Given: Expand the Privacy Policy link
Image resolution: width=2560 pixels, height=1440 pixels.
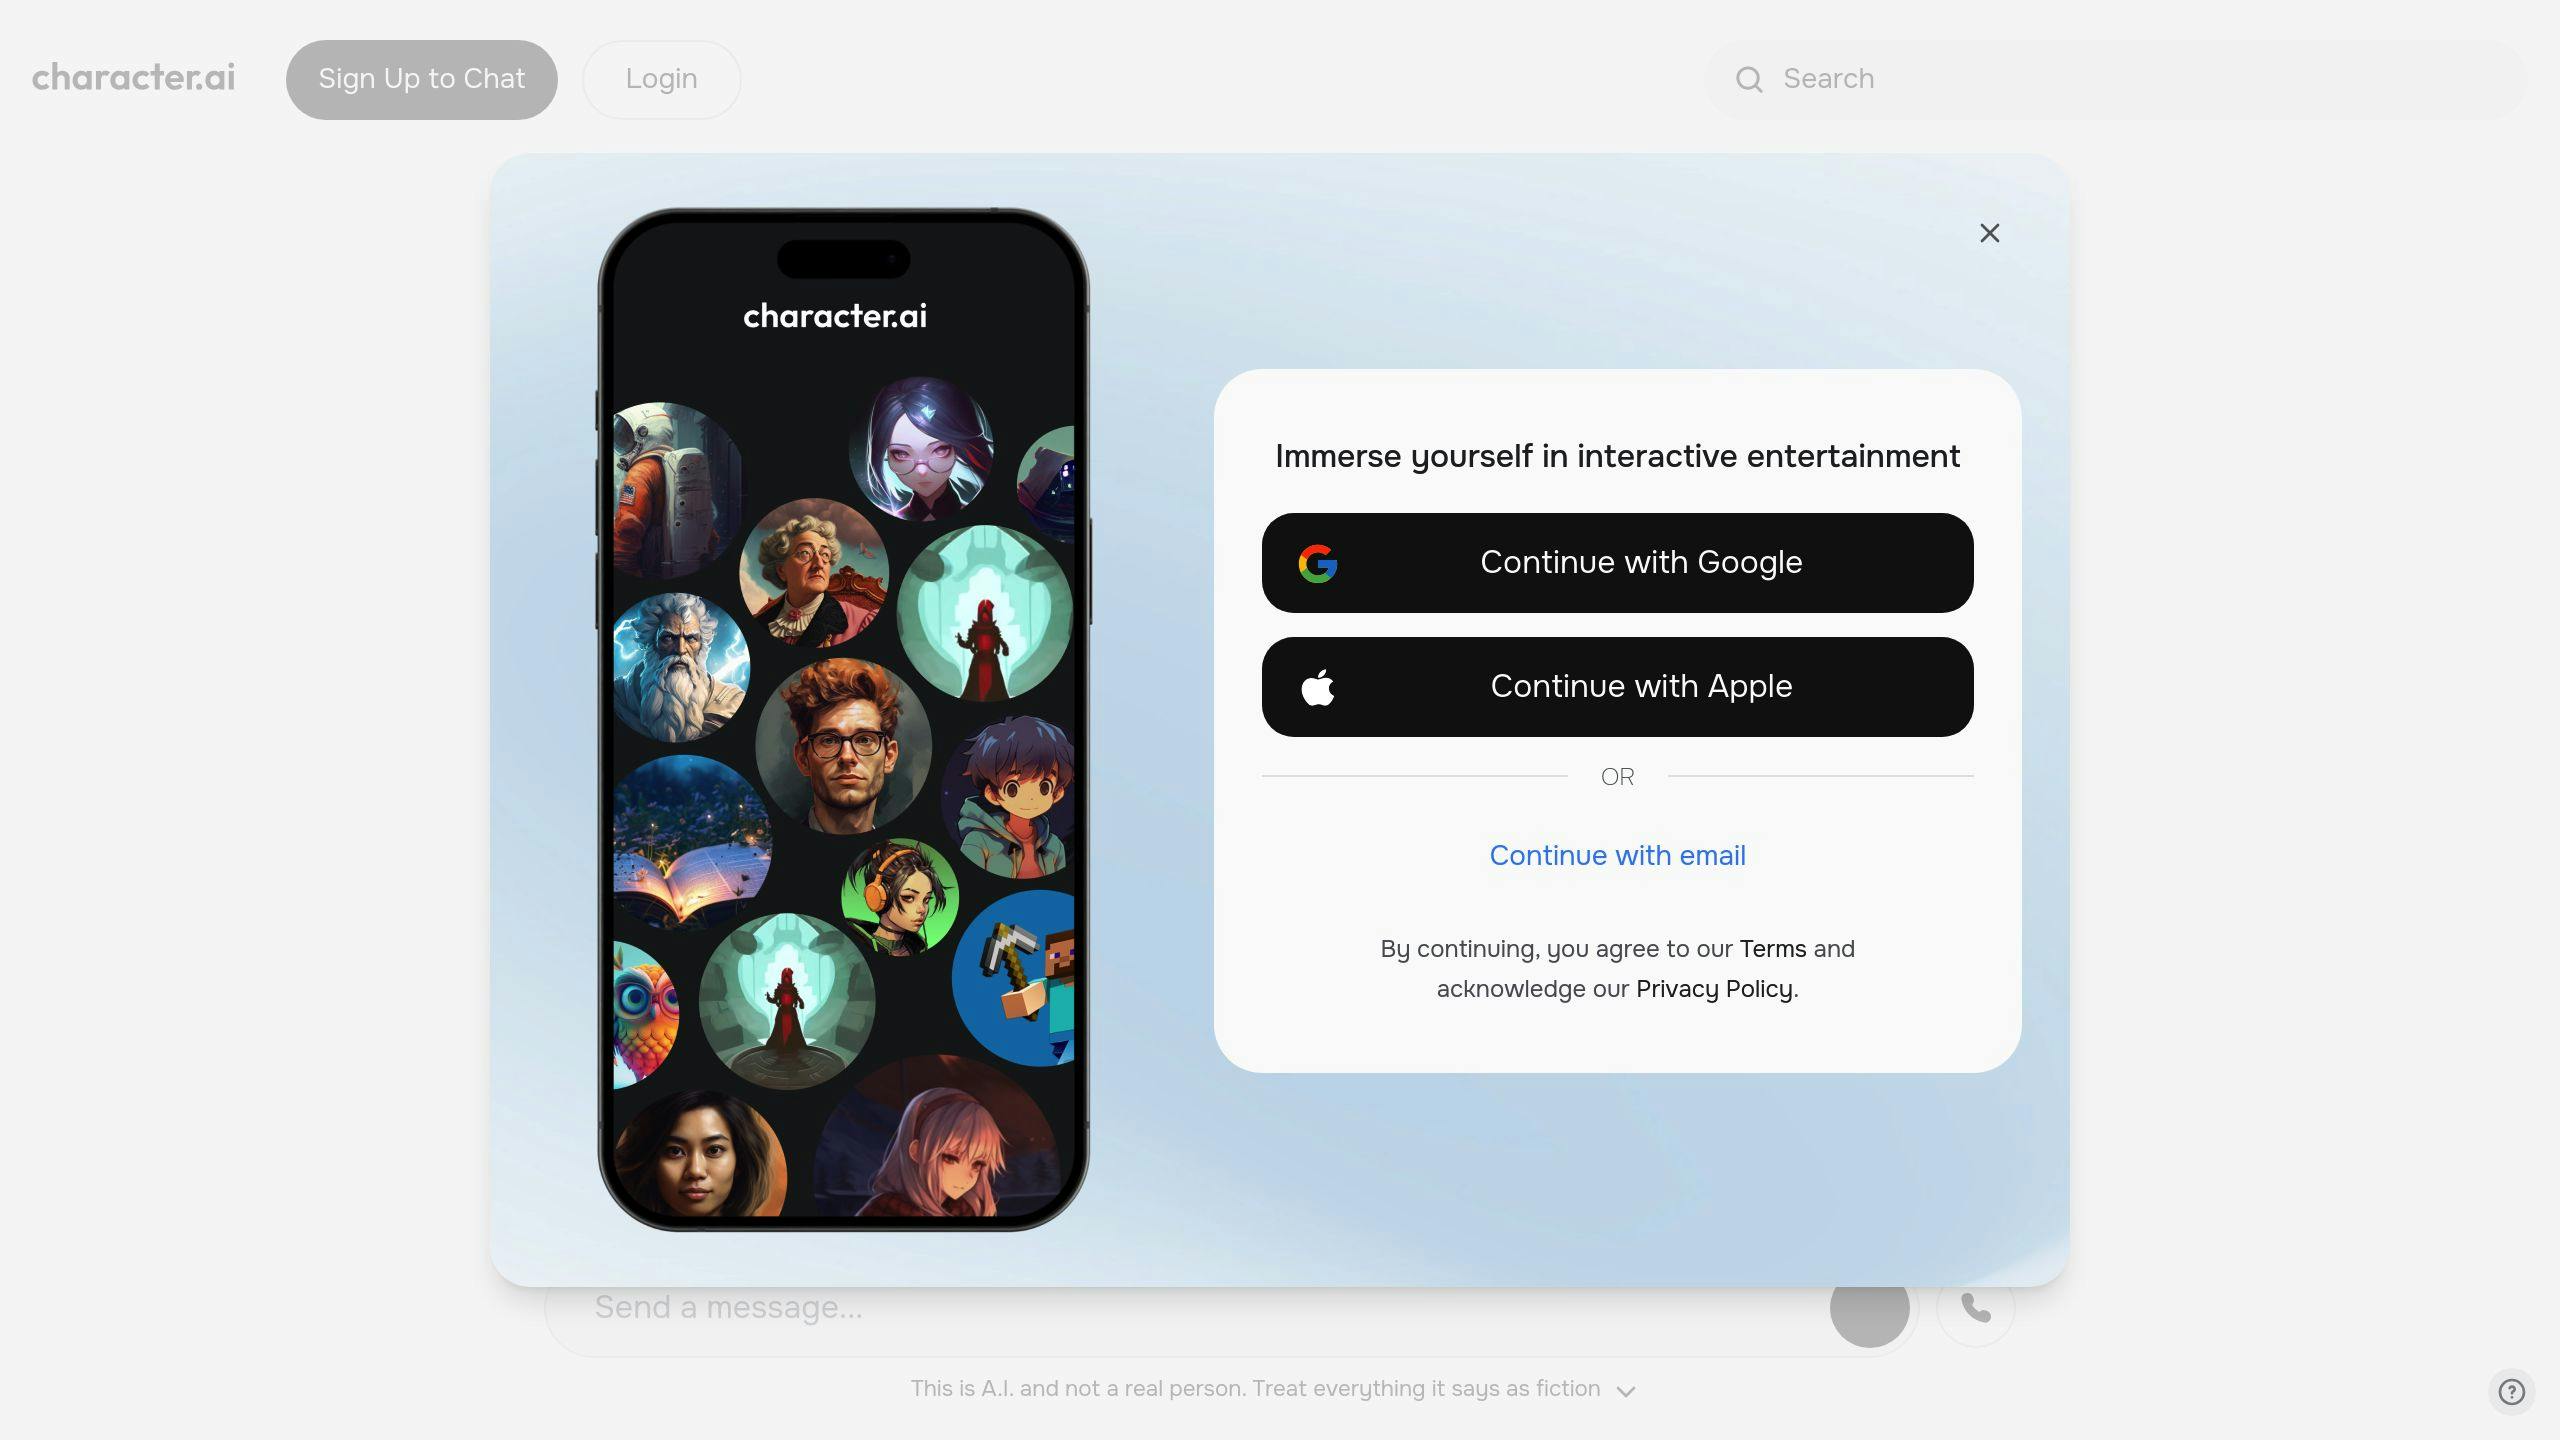Looking at the screenshot, I should click(x=1714, y=988).
